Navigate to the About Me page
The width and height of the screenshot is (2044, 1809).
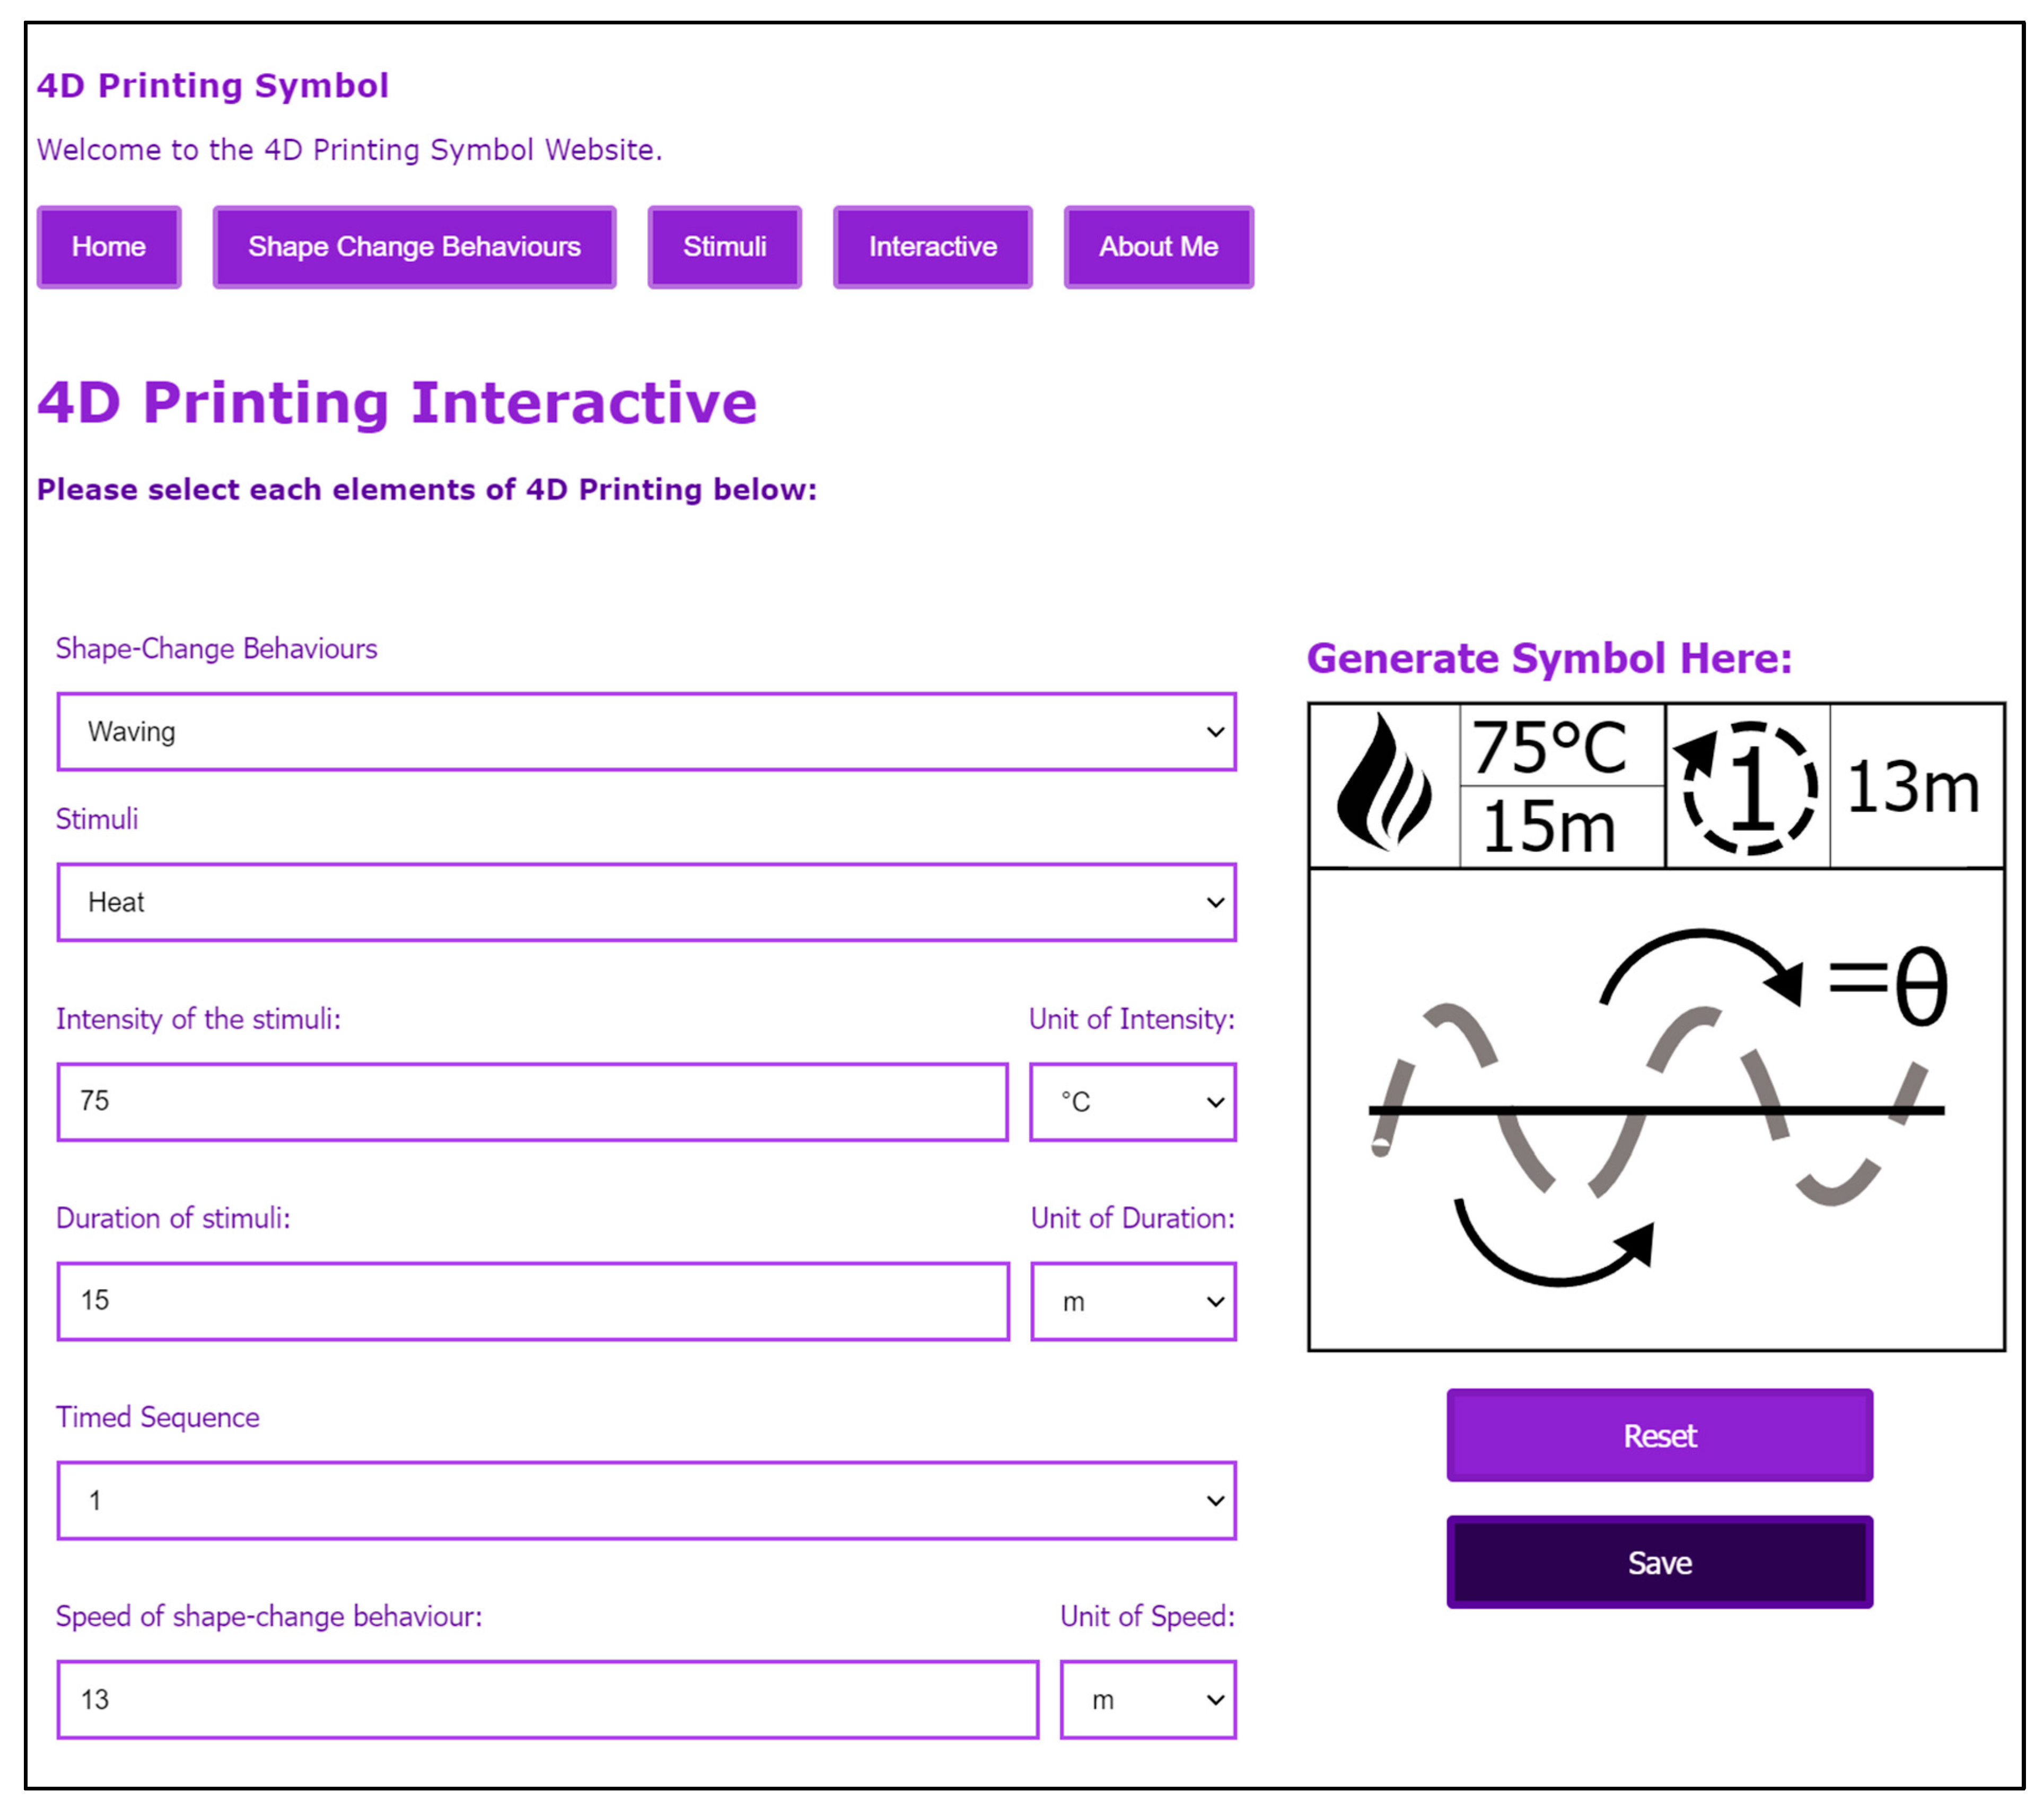pos(1157,247)
